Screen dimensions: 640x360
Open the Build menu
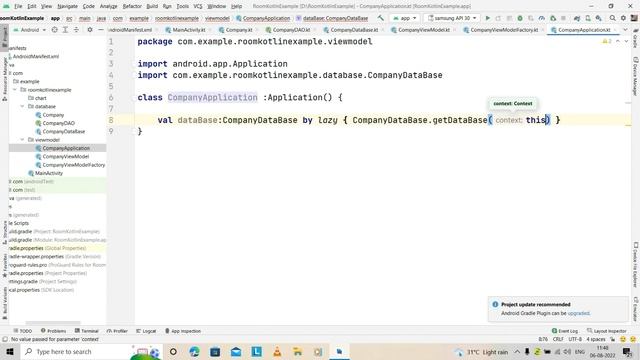point(152,6)
